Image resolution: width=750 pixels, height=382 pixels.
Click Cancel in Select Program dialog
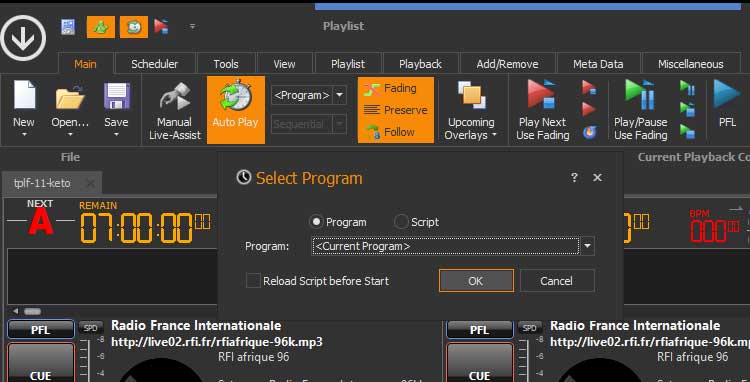click(x=557, y=281)
